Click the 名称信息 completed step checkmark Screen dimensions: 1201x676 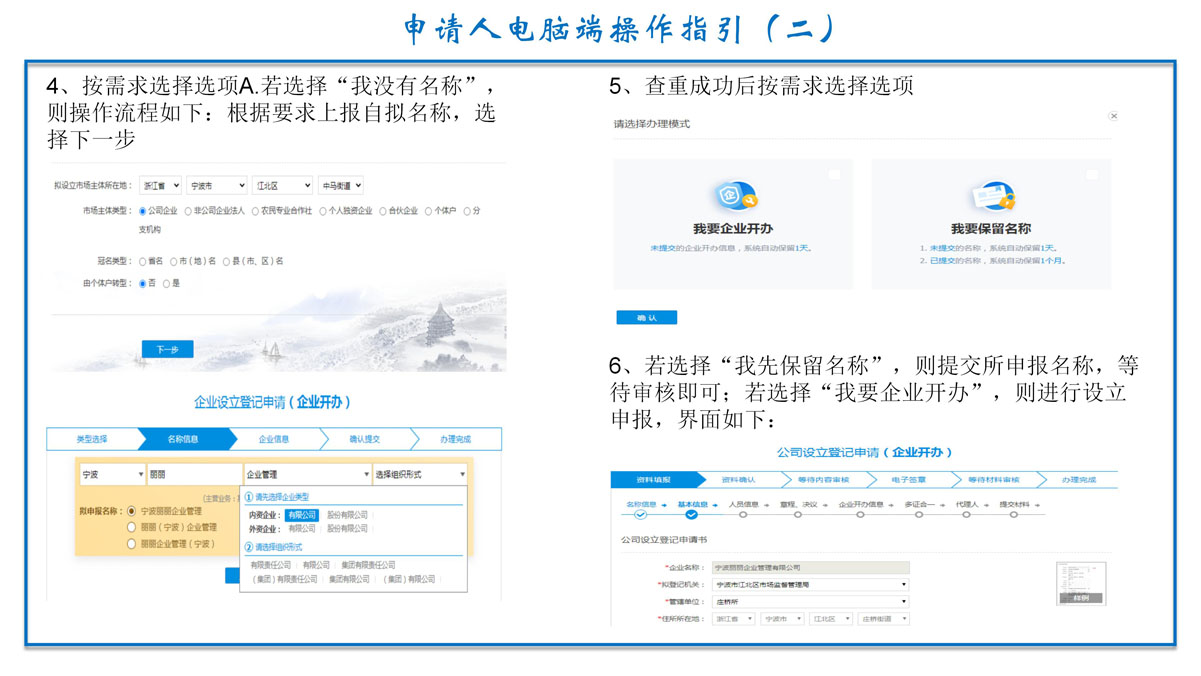point(640,515)
